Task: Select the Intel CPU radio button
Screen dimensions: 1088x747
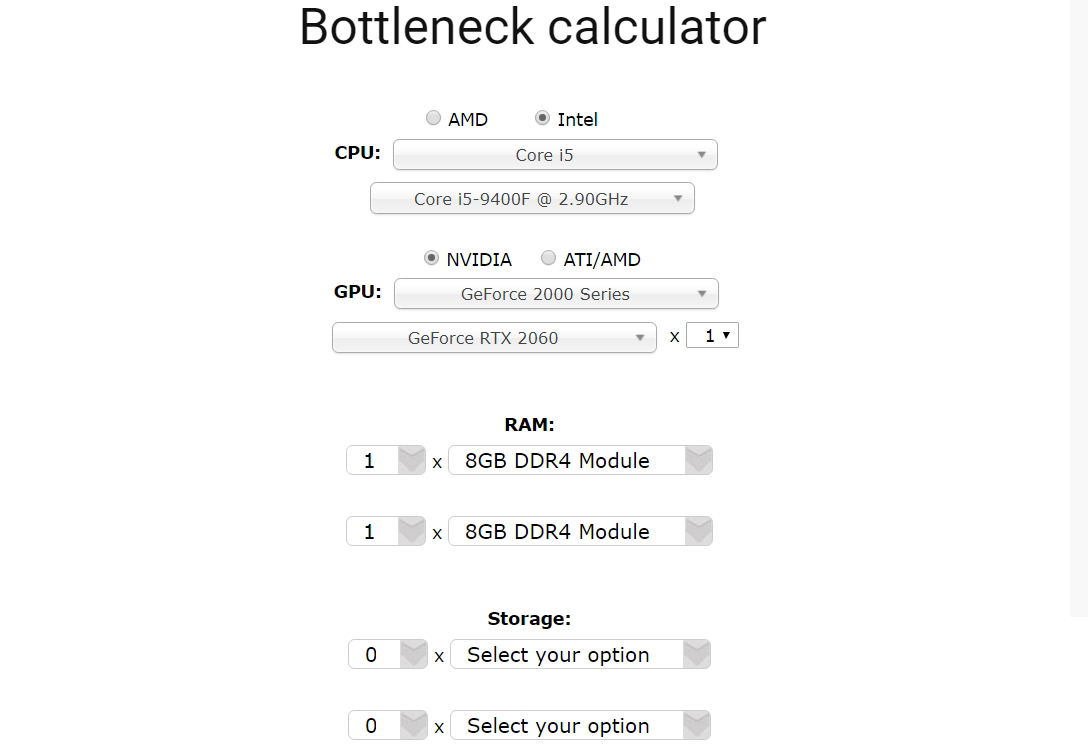Action: click(542, 118)
